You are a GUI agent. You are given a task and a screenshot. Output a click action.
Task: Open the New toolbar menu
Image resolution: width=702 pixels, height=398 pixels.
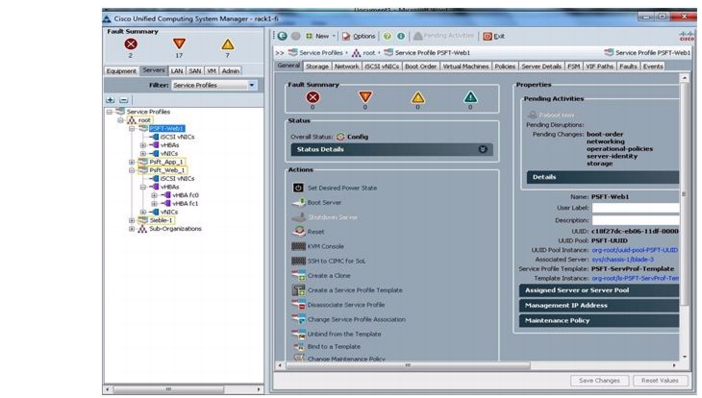pos(320,36)
